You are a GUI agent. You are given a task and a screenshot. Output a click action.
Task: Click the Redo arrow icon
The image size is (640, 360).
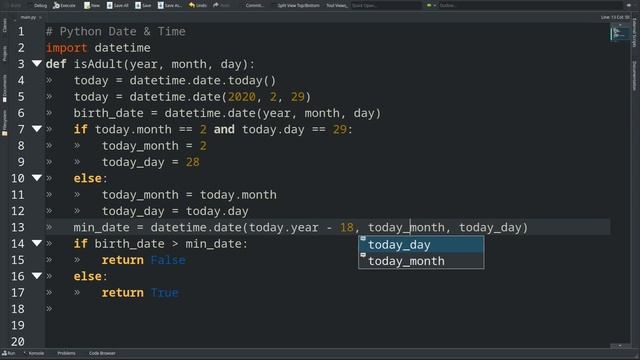[x=216, y=5]
